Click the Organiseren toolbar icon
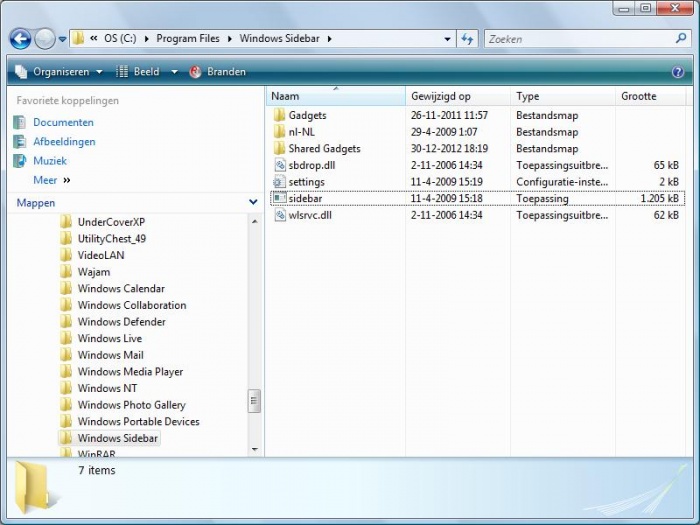This screenshot has width=700, height=525. tap(21, 72)
